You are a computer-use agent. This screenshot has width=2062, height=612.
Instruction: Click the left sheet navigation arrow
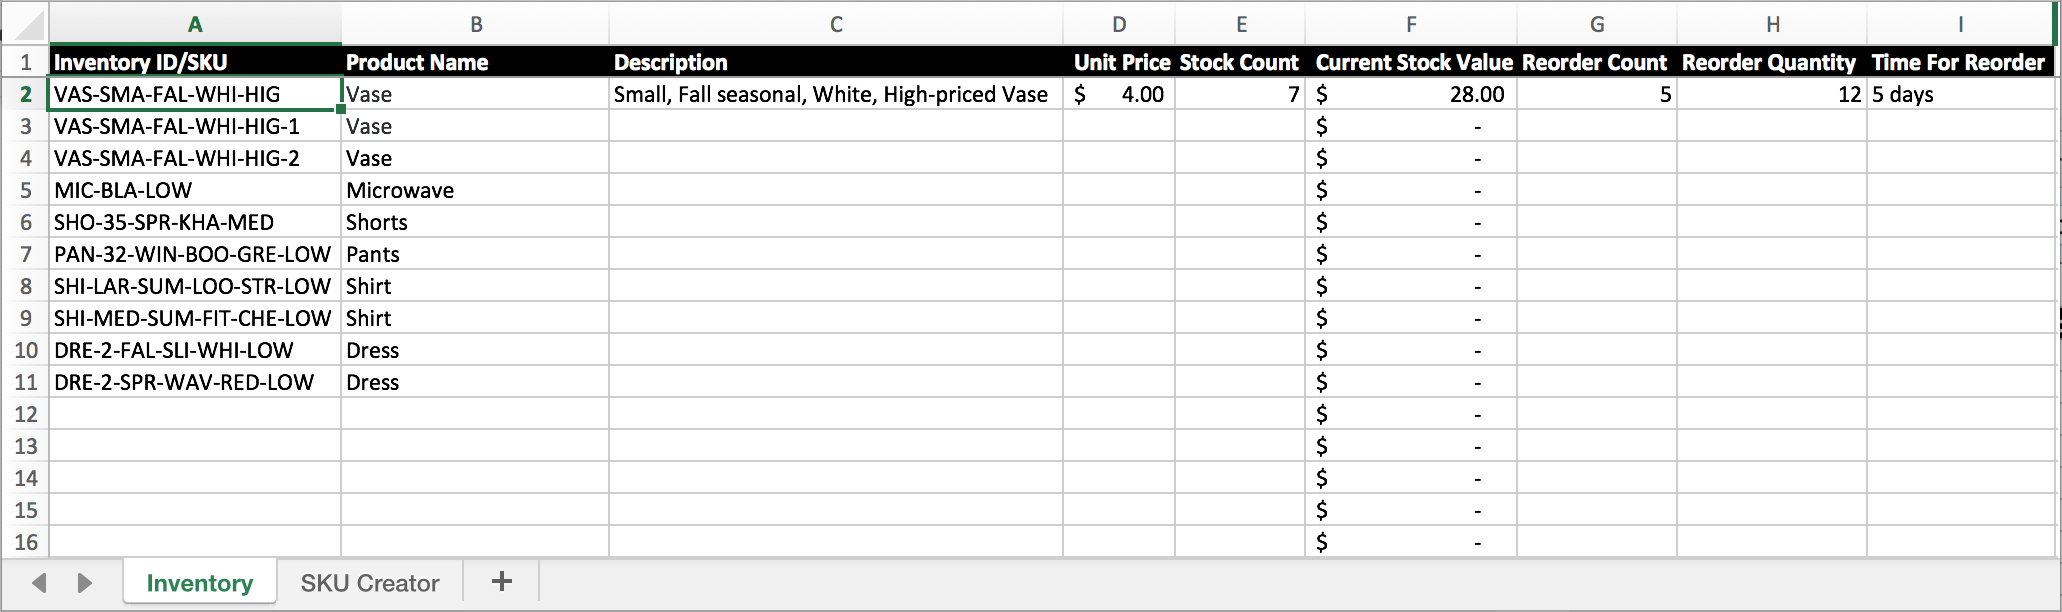pos(38,581)
